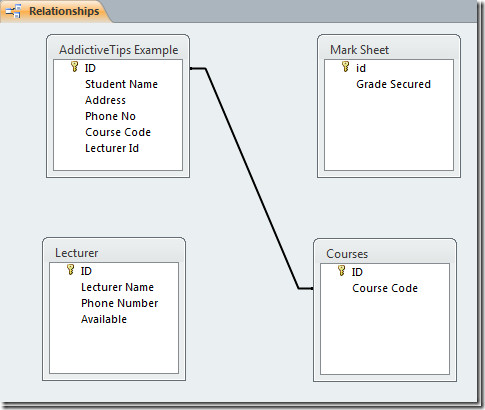
Task: Select Course Code field in AddictiveTips Example
Action: (118, 132)
